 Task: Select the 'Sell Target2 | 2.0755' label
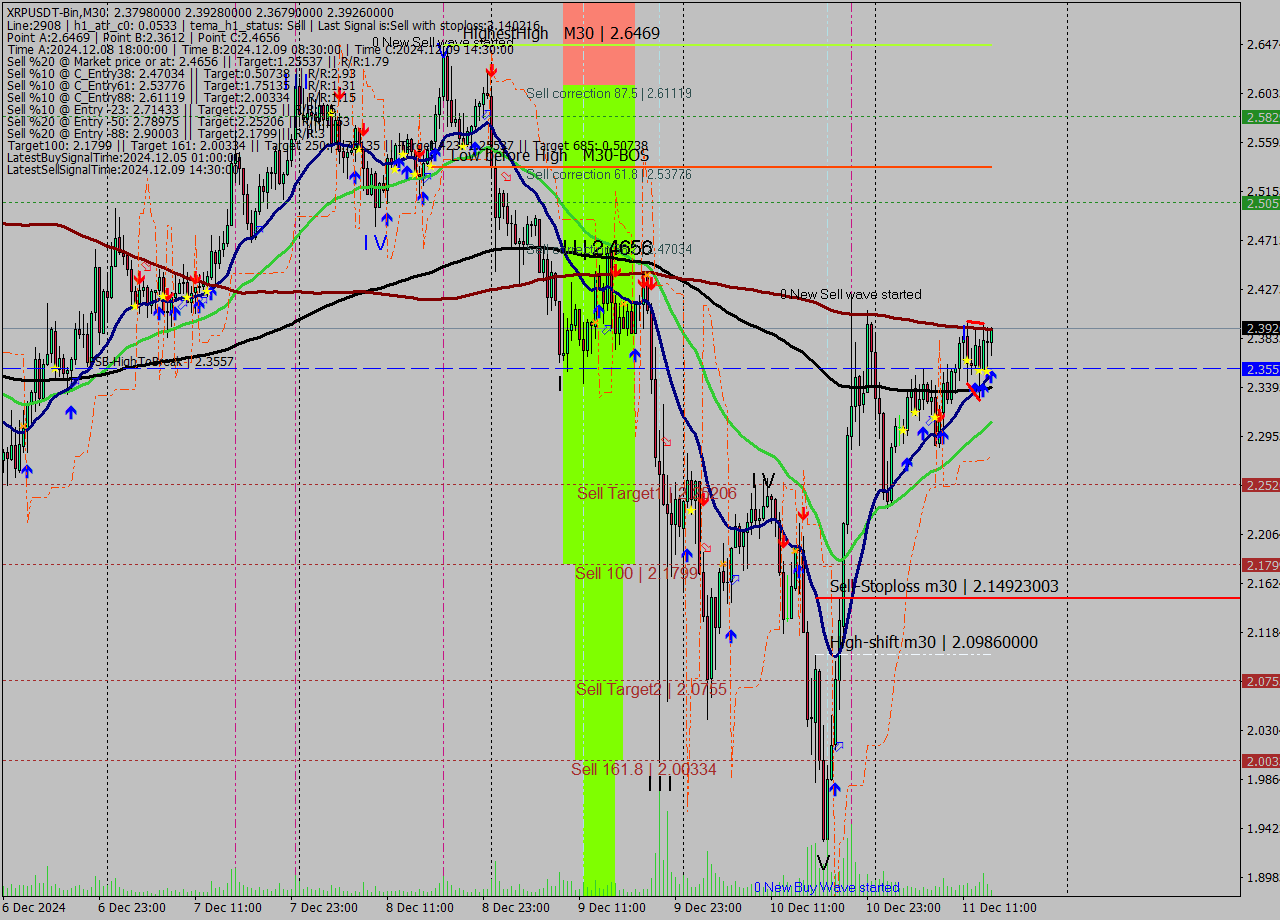tap(652, 690)
